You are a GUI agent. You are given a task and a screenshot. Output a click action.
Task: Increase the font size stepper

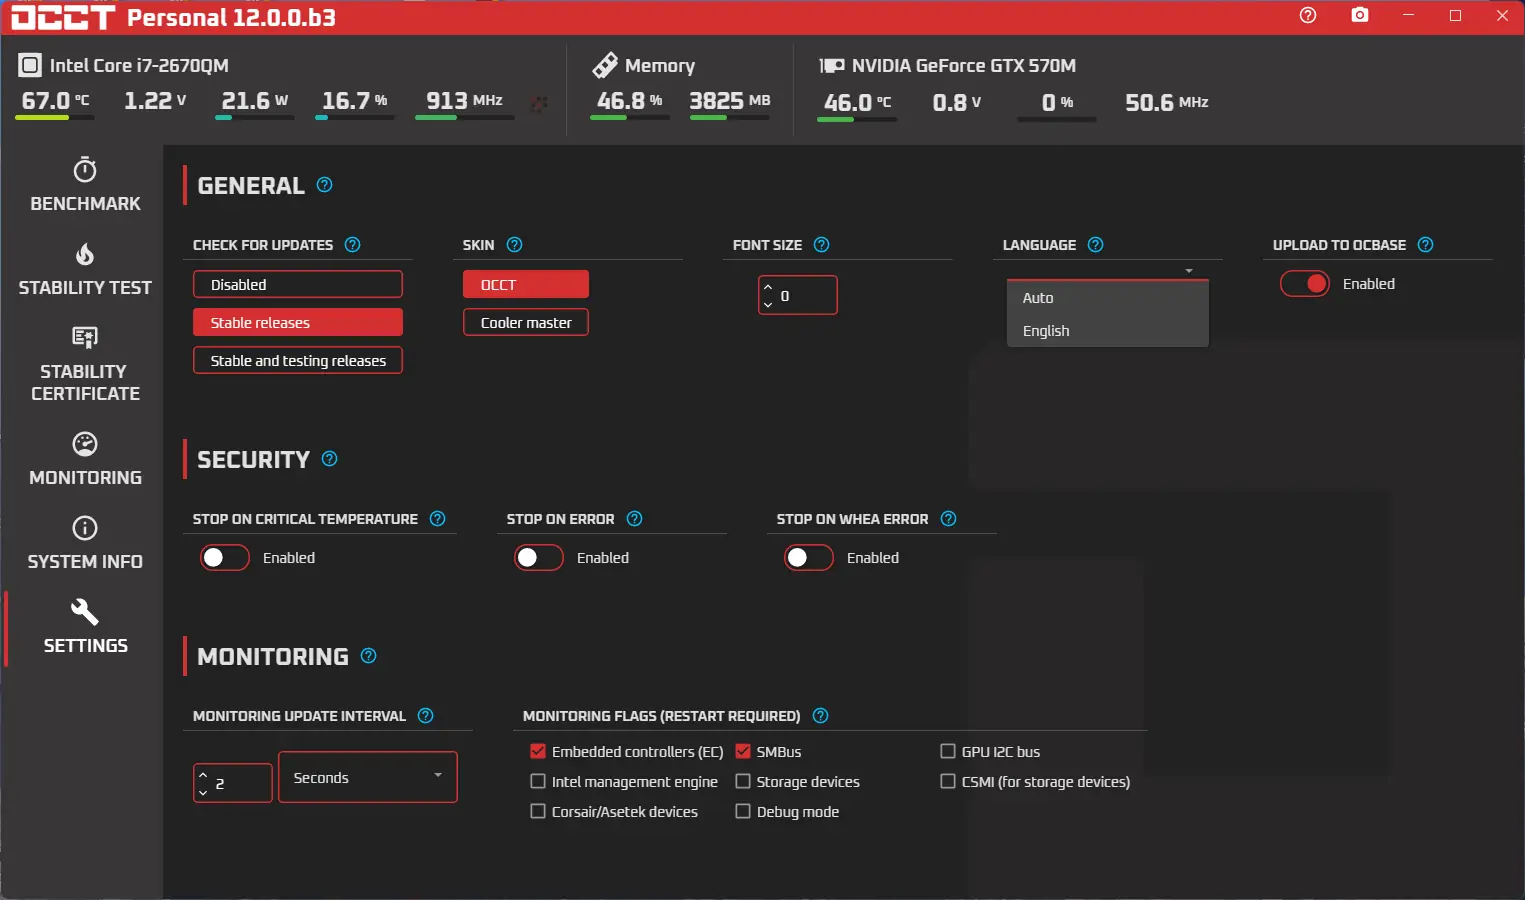(x=768, y=287)
